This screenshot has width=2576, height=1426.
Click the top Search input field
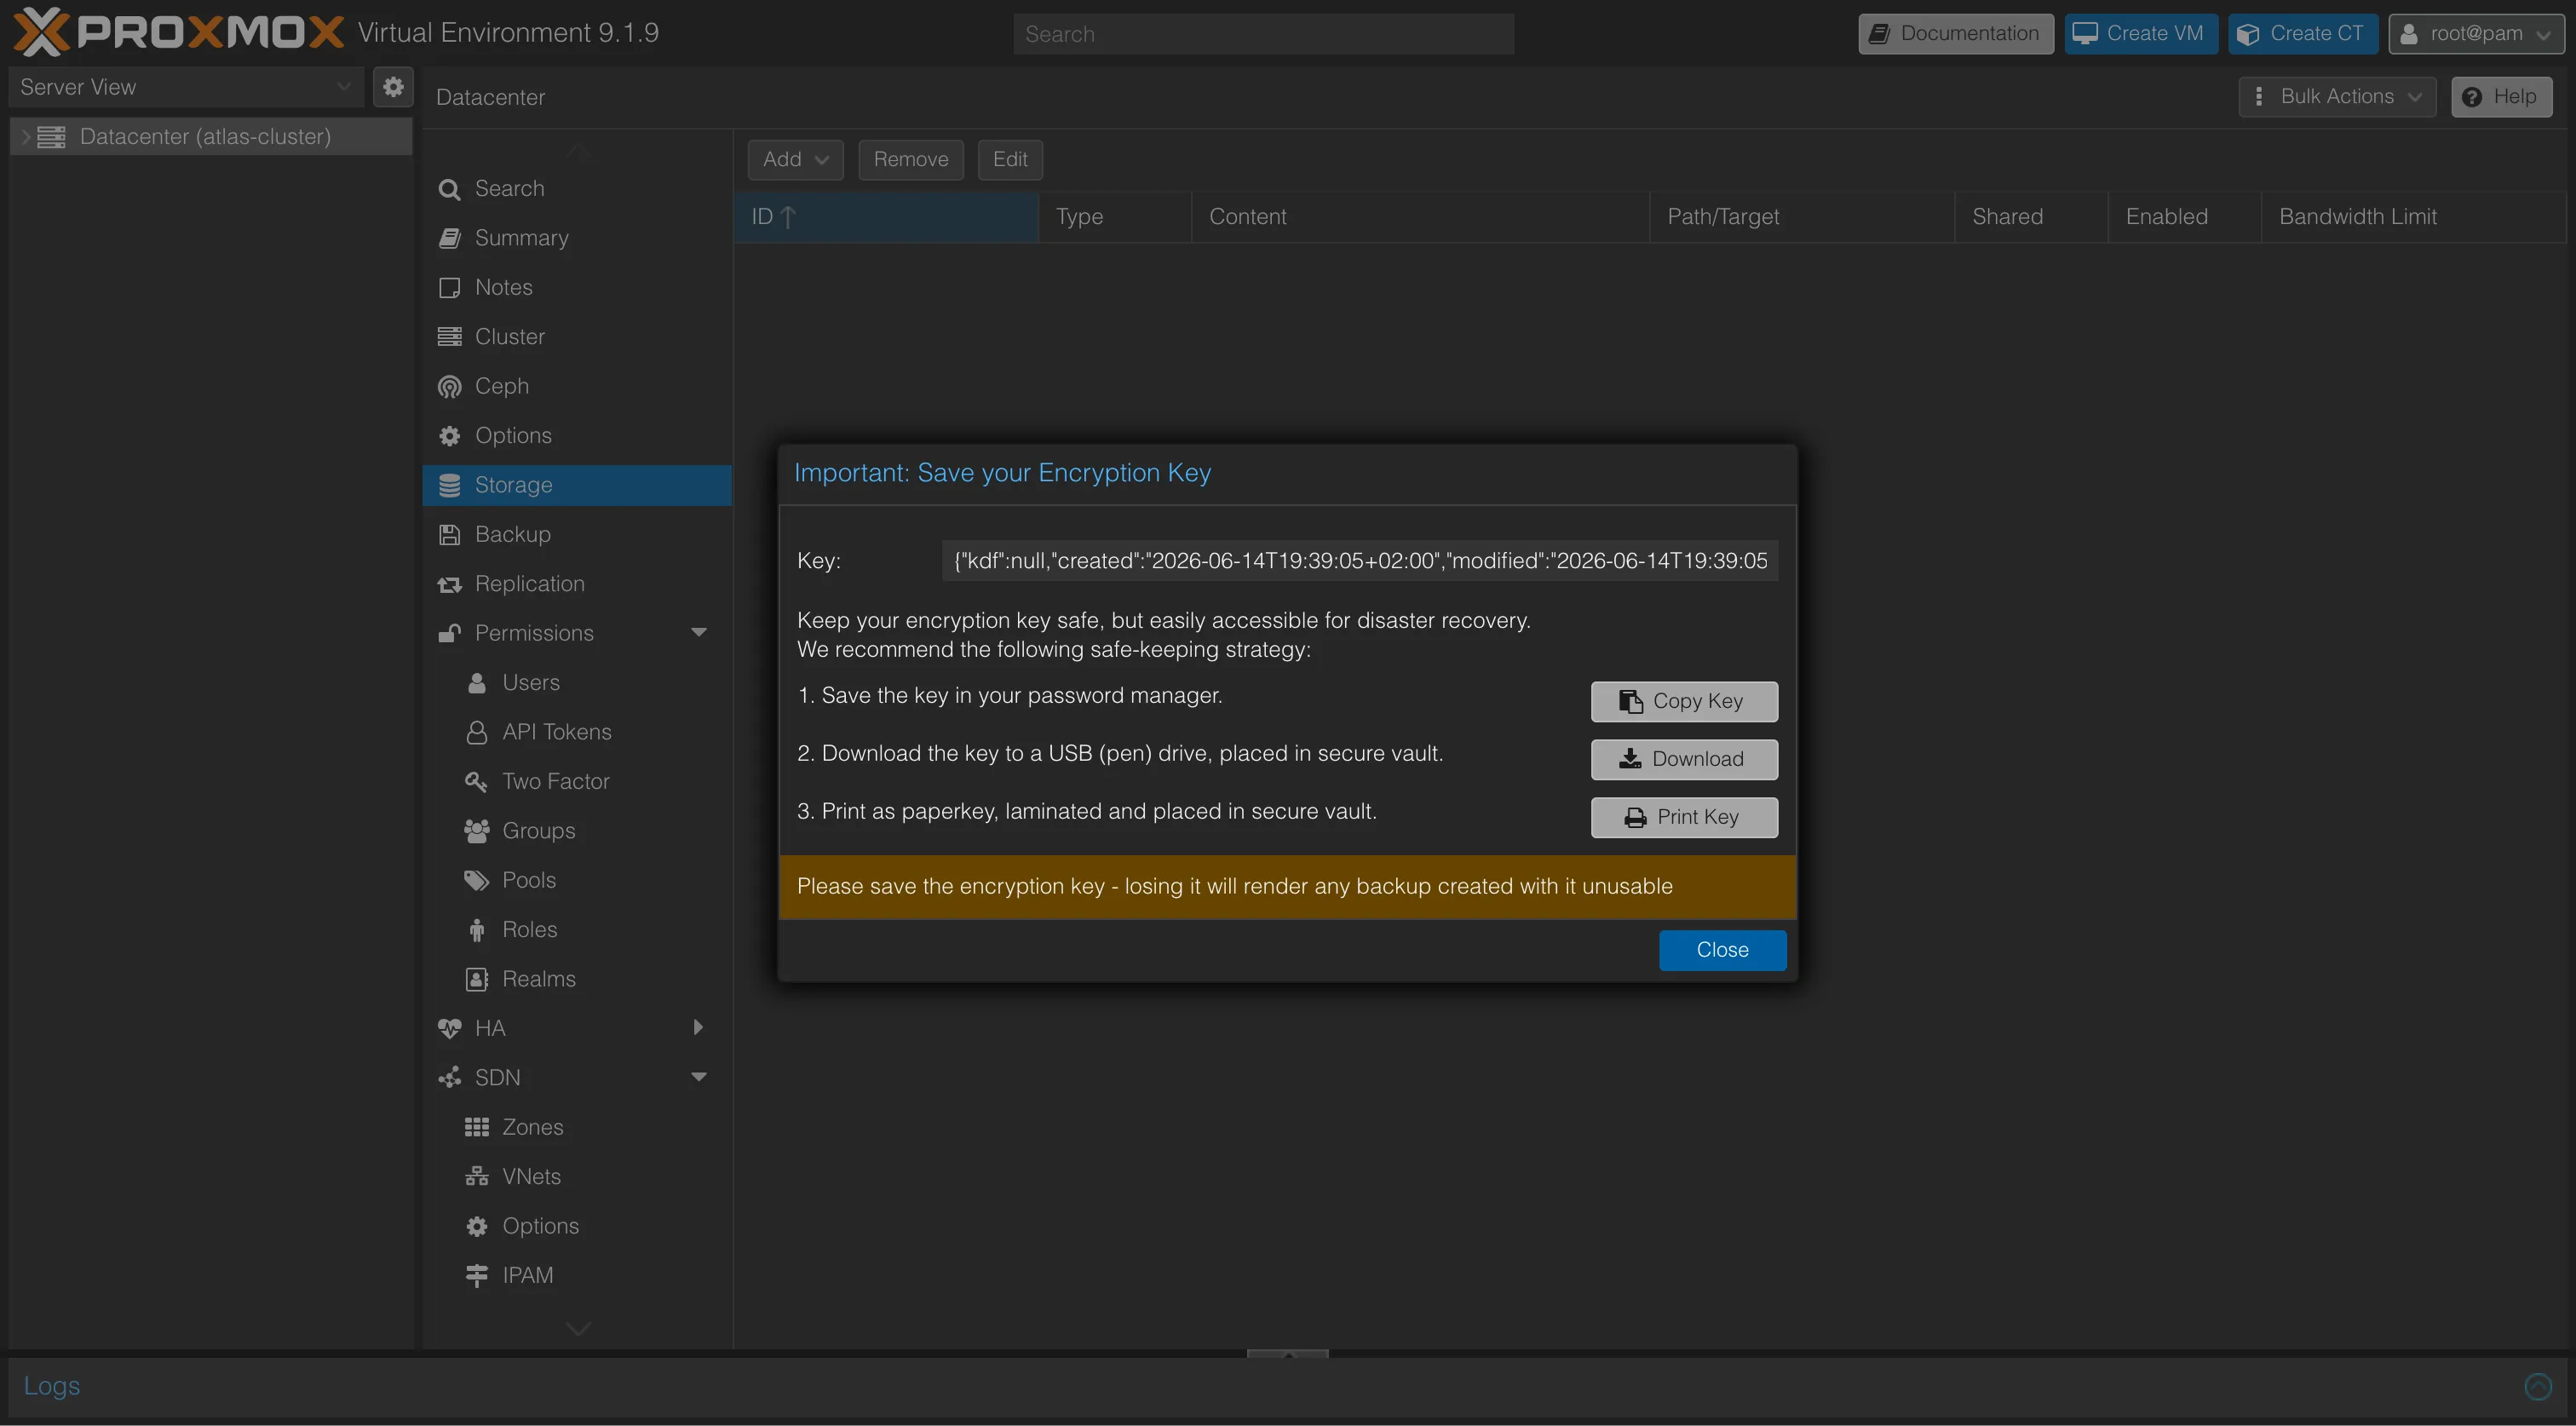tap(1263, 34)
